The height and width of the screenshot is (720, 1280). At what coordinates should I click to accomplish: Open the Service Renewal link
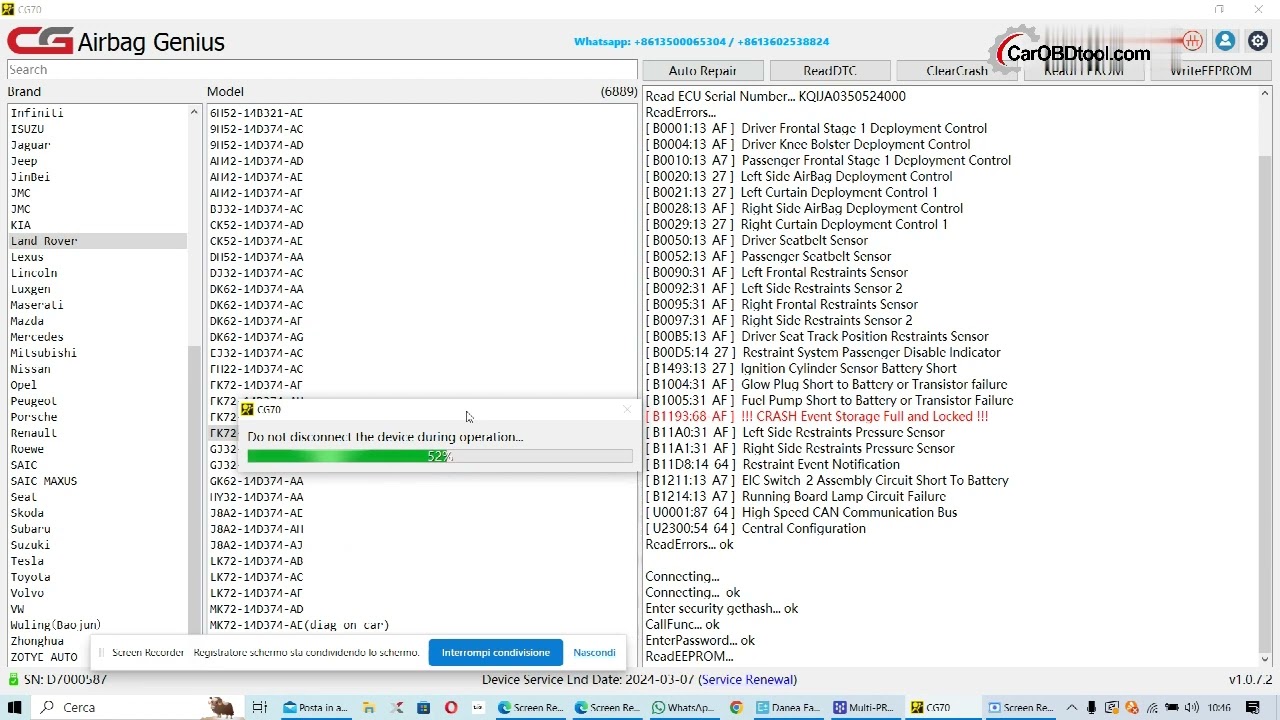[748, 680]
